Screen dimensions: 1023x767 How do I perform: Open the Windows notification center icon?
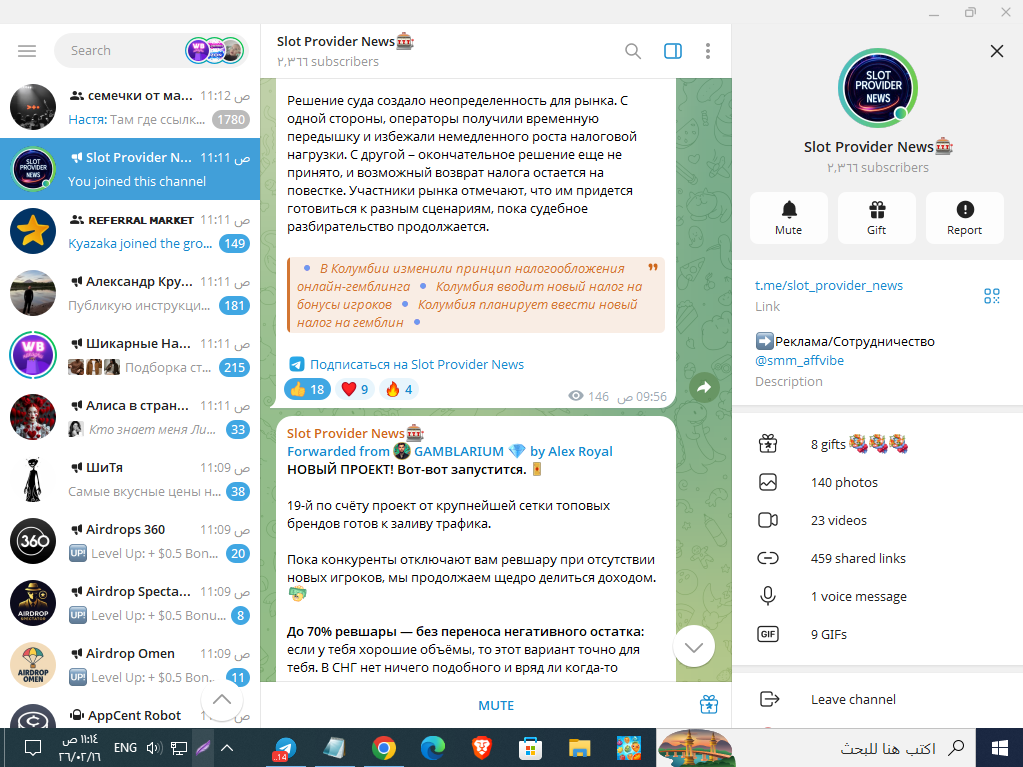tap(33, 747)
